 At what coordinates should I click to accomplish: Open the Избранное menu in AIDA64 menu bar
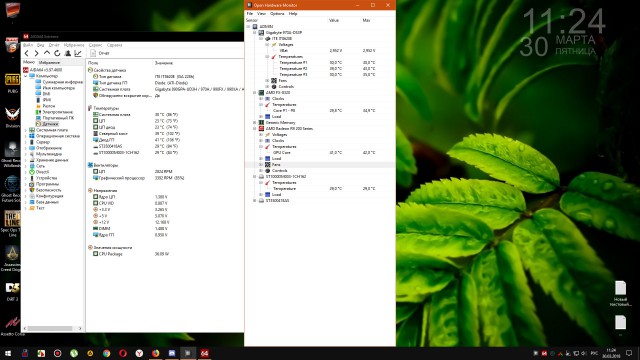(74, 45)
